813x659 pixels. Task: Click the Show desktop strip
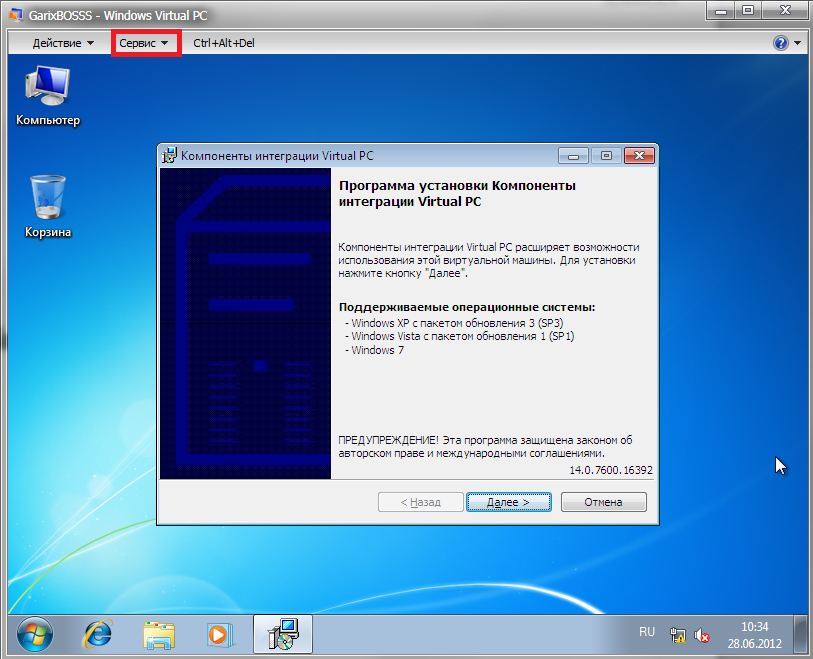[800, 634]
